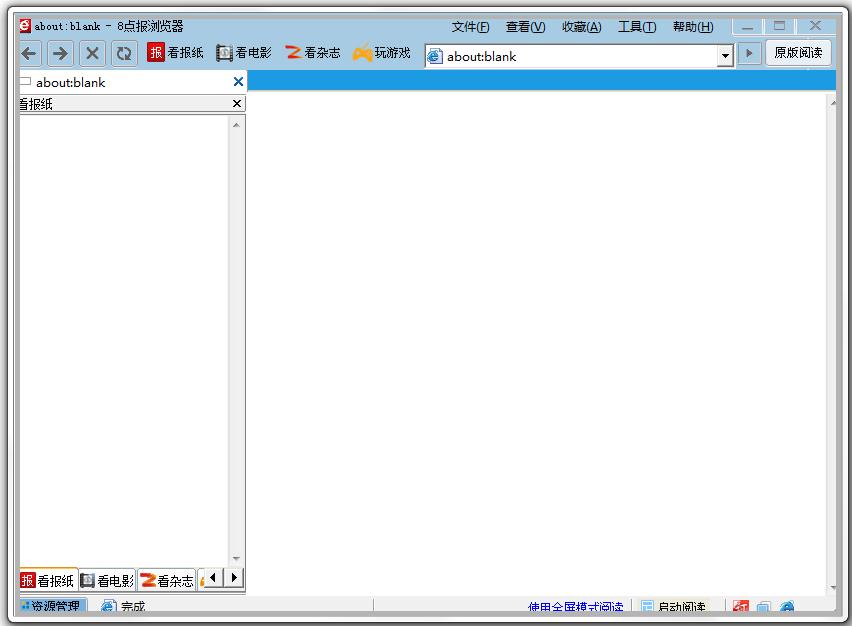Image resolution: width=852 pixels, height=626 pixels.
Task: Open the 收藏(A) menu
Action: (581, 27)
